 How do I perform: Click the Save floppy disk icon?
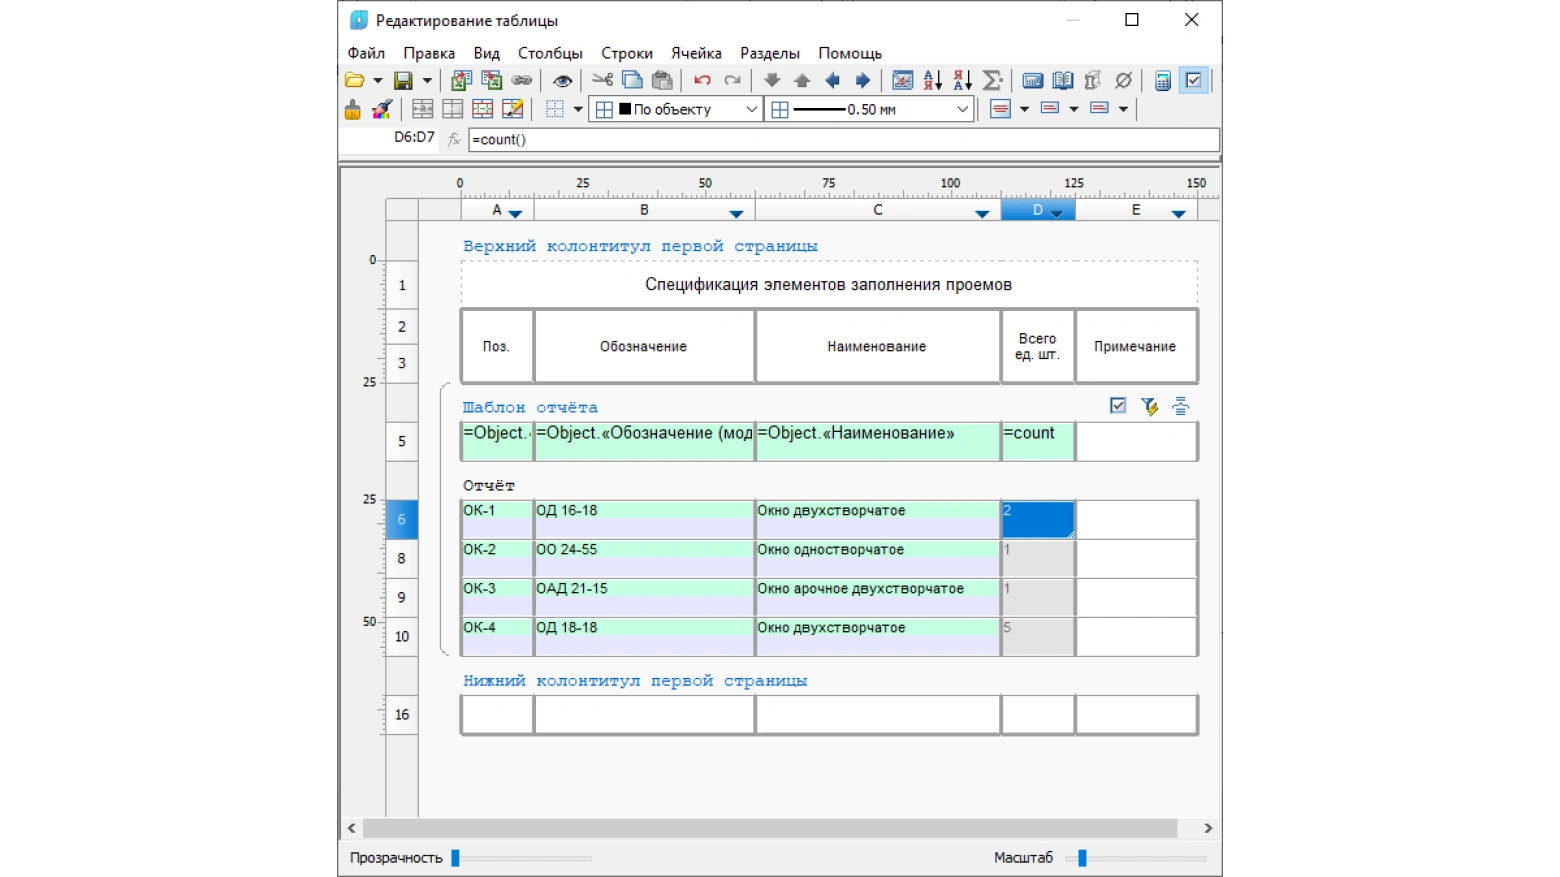403,80
